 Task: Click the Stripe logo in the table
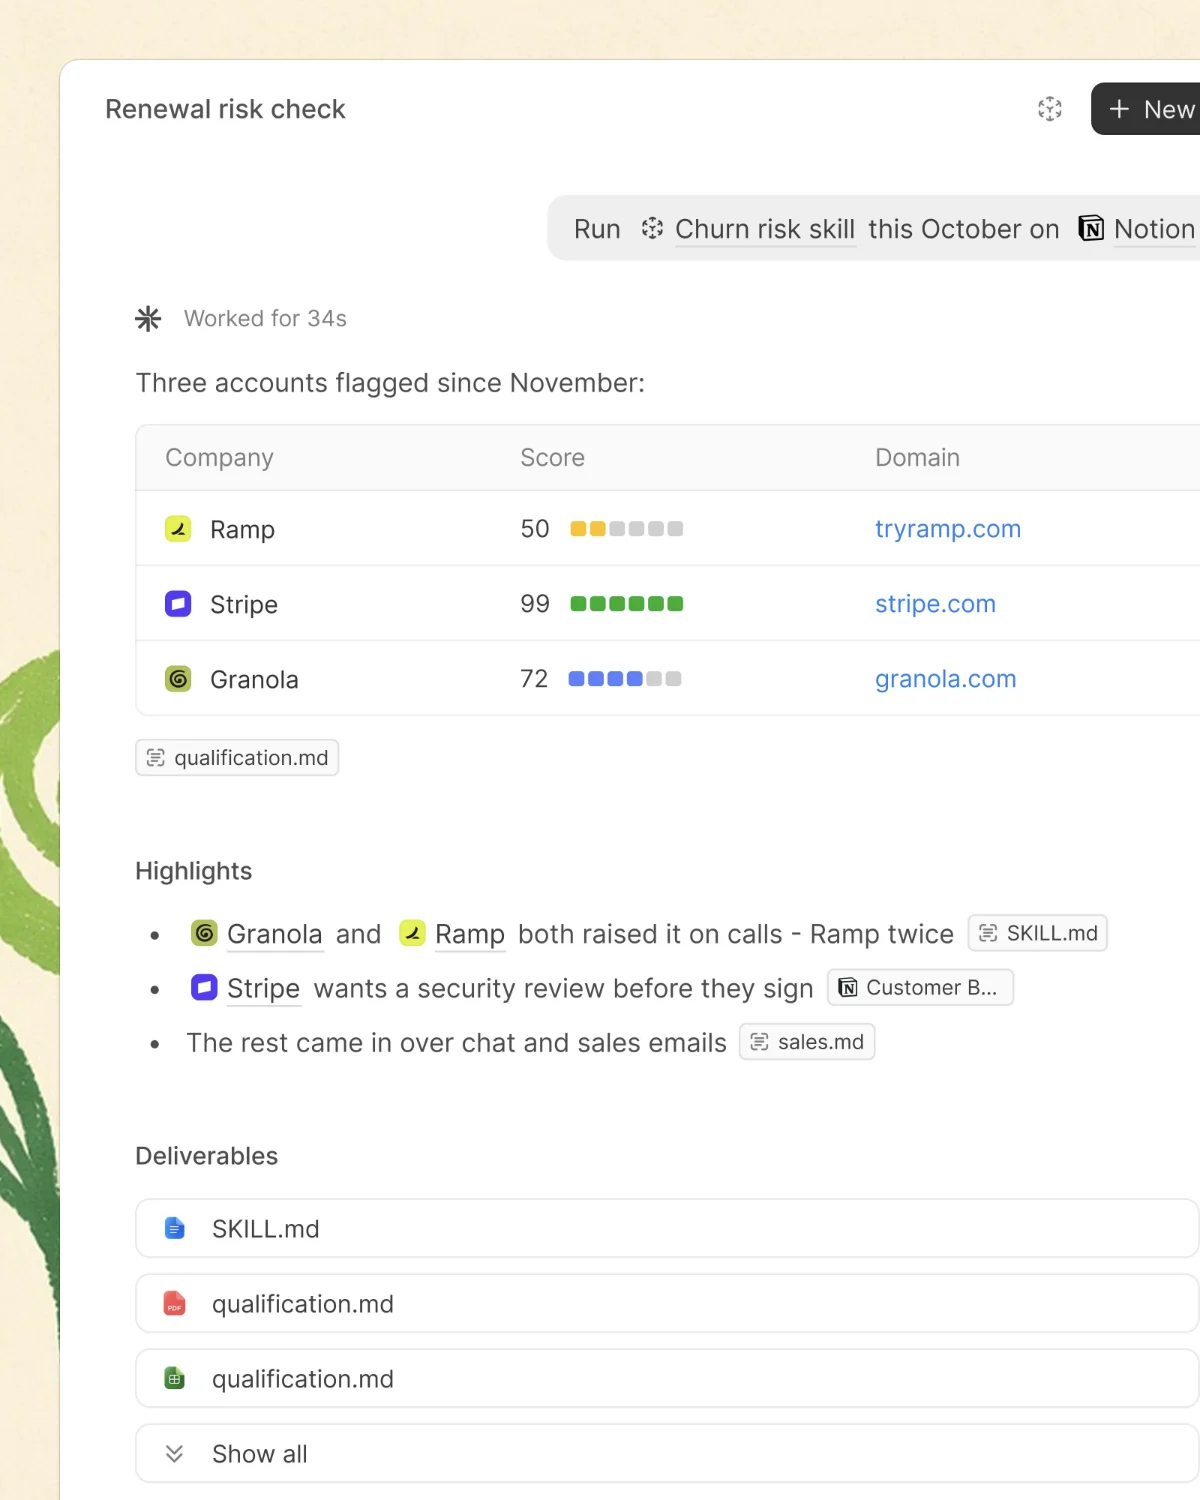pos(178,604)
